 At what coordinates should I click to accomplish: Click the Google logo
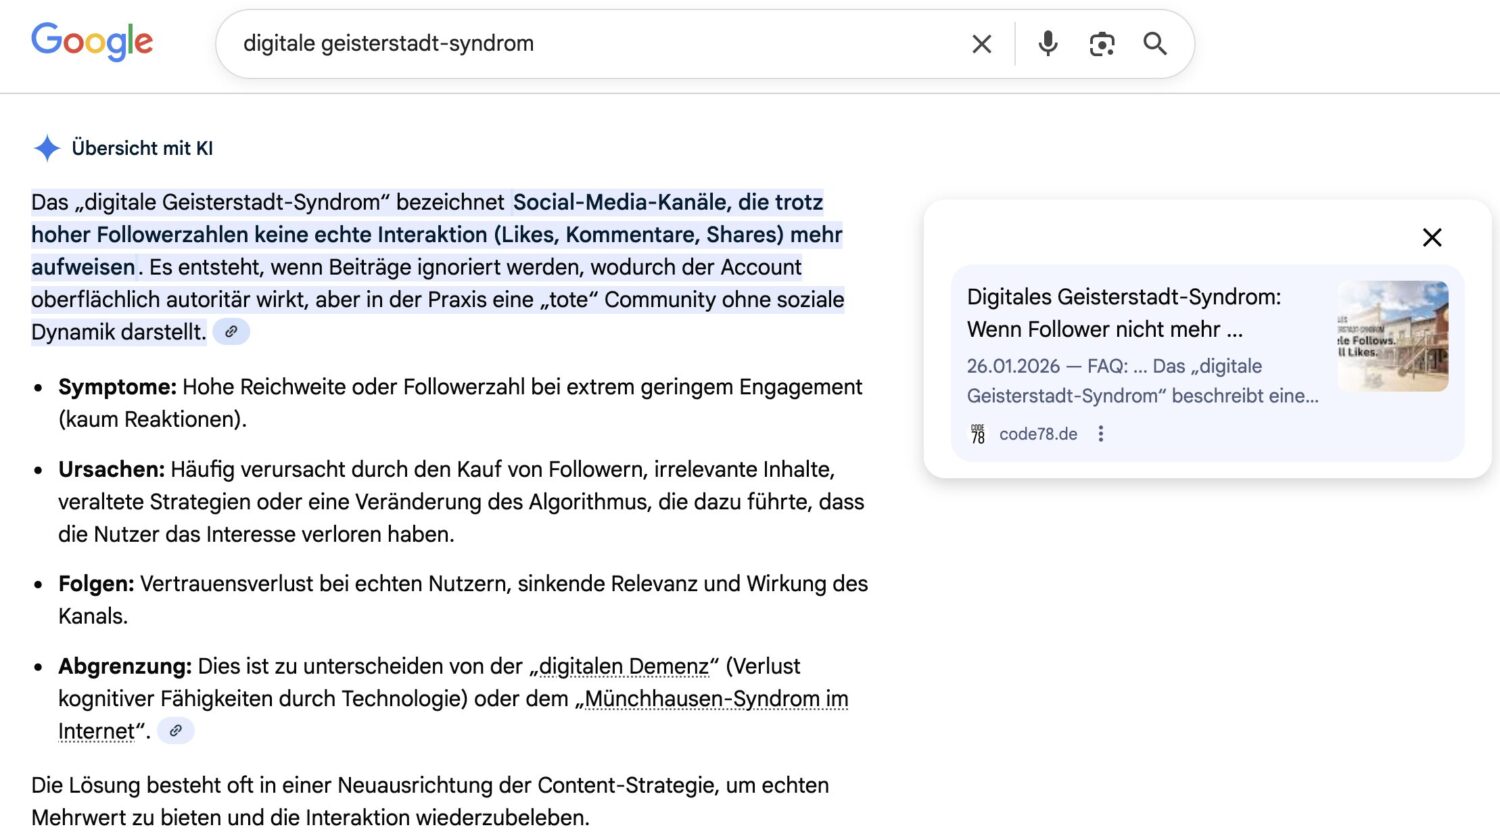[92, 42]
